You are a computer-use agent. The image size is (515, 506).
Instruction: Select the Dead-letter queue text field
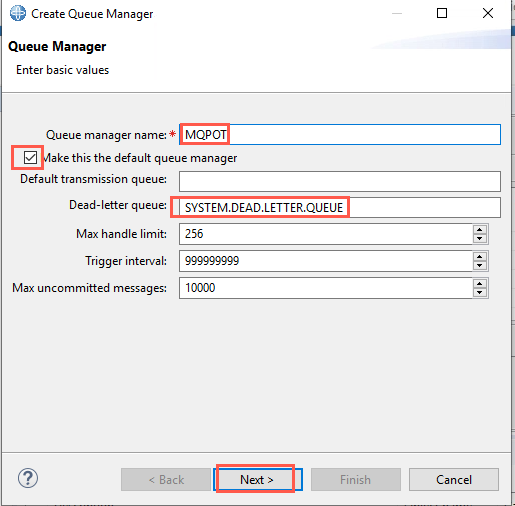340,207
